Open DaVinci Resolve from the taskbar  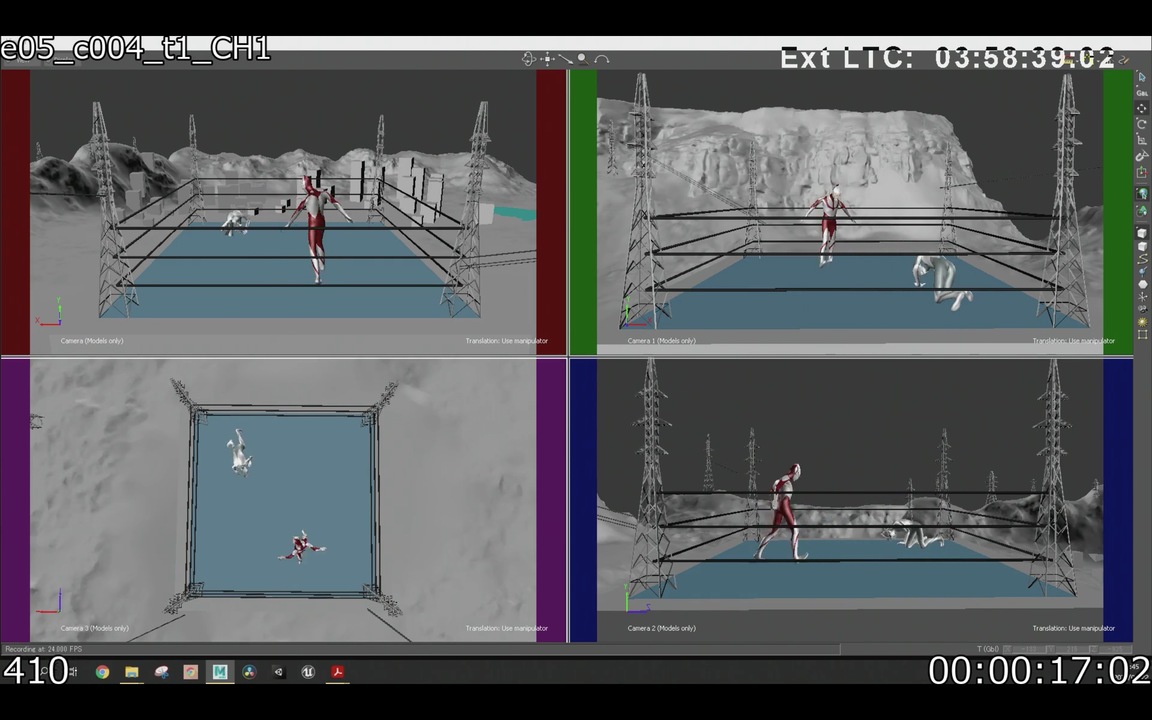(249, 672)
